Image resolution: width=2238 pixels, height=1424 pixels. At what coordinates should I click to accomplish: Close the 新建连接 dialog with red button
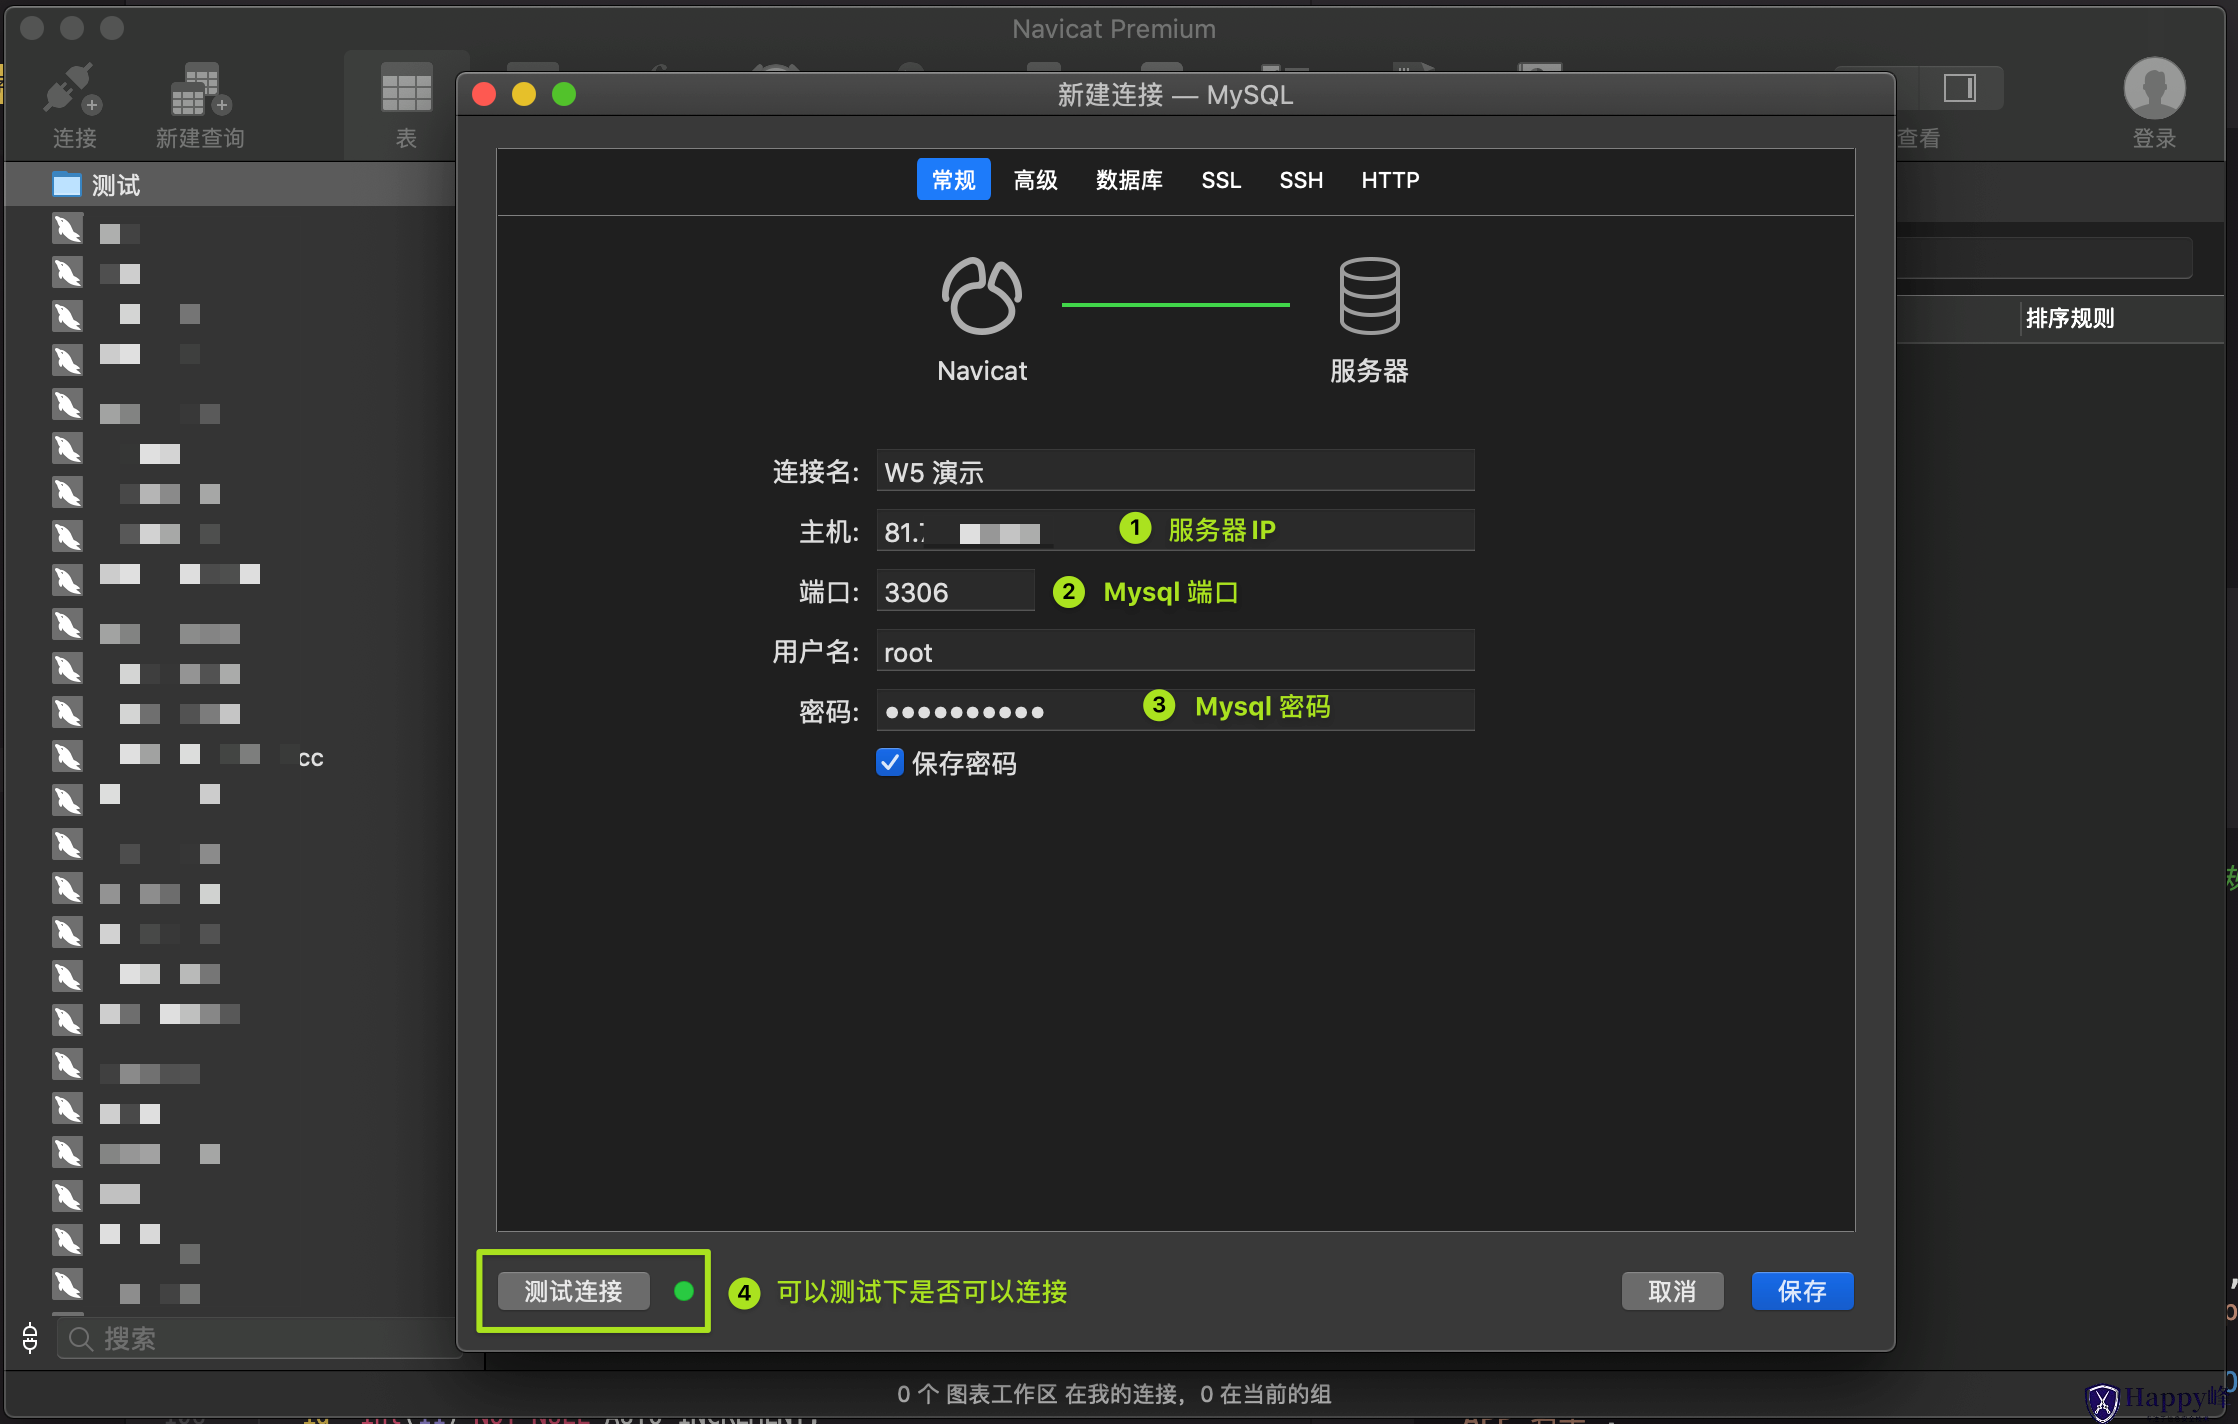pyautogui.click(x=484, y=94)
